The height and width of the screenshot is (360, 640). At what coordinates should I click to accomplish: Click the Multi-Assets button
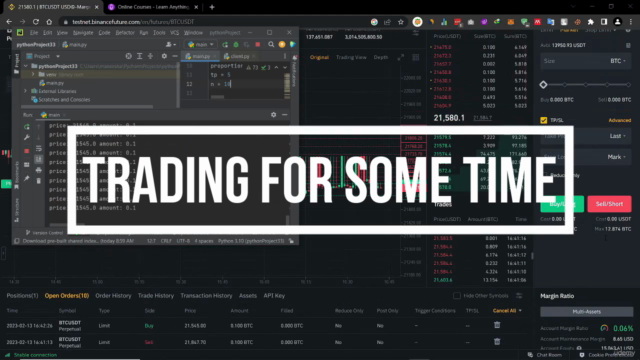[x=587, y=311]
